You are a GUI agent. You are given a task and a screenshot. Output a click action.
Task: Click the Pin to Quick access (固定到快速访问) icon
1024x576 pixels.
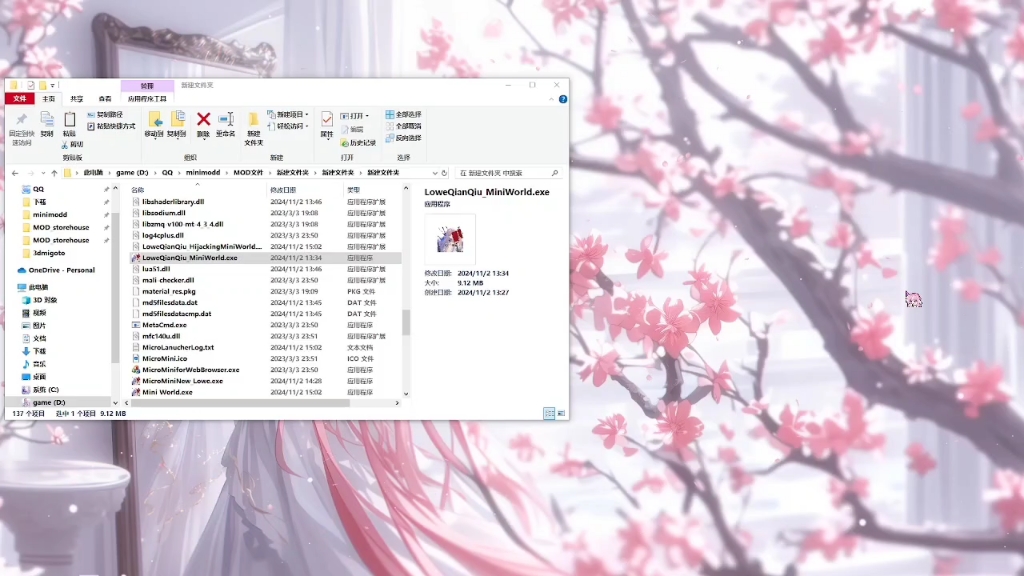pos(22,120)
